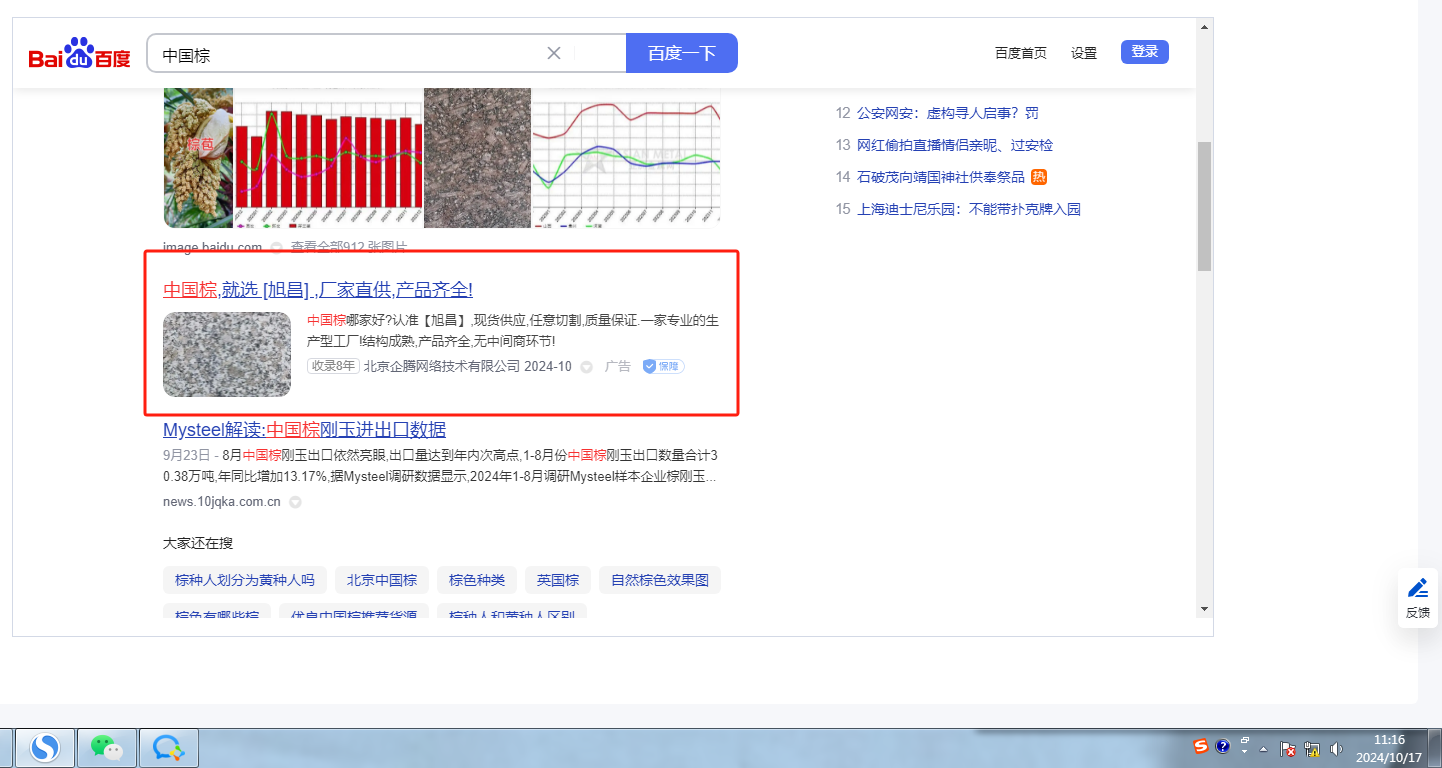Click the Baidu logo
Screen dimensions: 1442x768
[x=80, y=54]
